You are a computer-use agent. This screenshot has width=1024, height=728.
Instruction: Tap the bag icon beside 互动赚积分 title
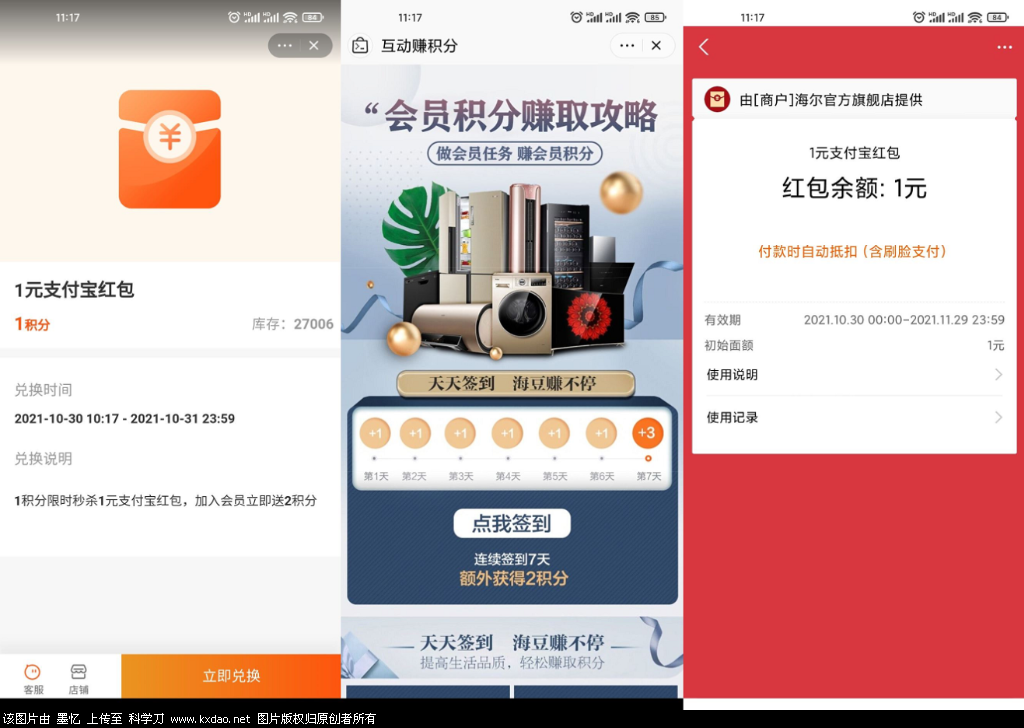(360, 46)
